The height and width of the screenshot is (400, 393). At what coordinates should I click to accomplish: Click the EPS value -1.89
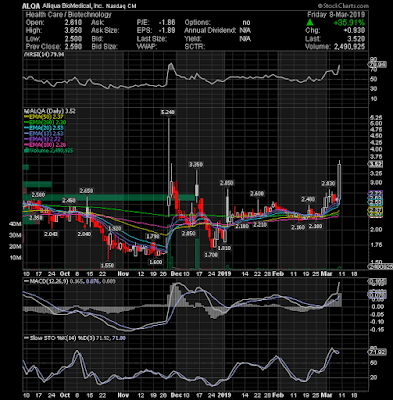pyautogui.click(x=167, y=31)
